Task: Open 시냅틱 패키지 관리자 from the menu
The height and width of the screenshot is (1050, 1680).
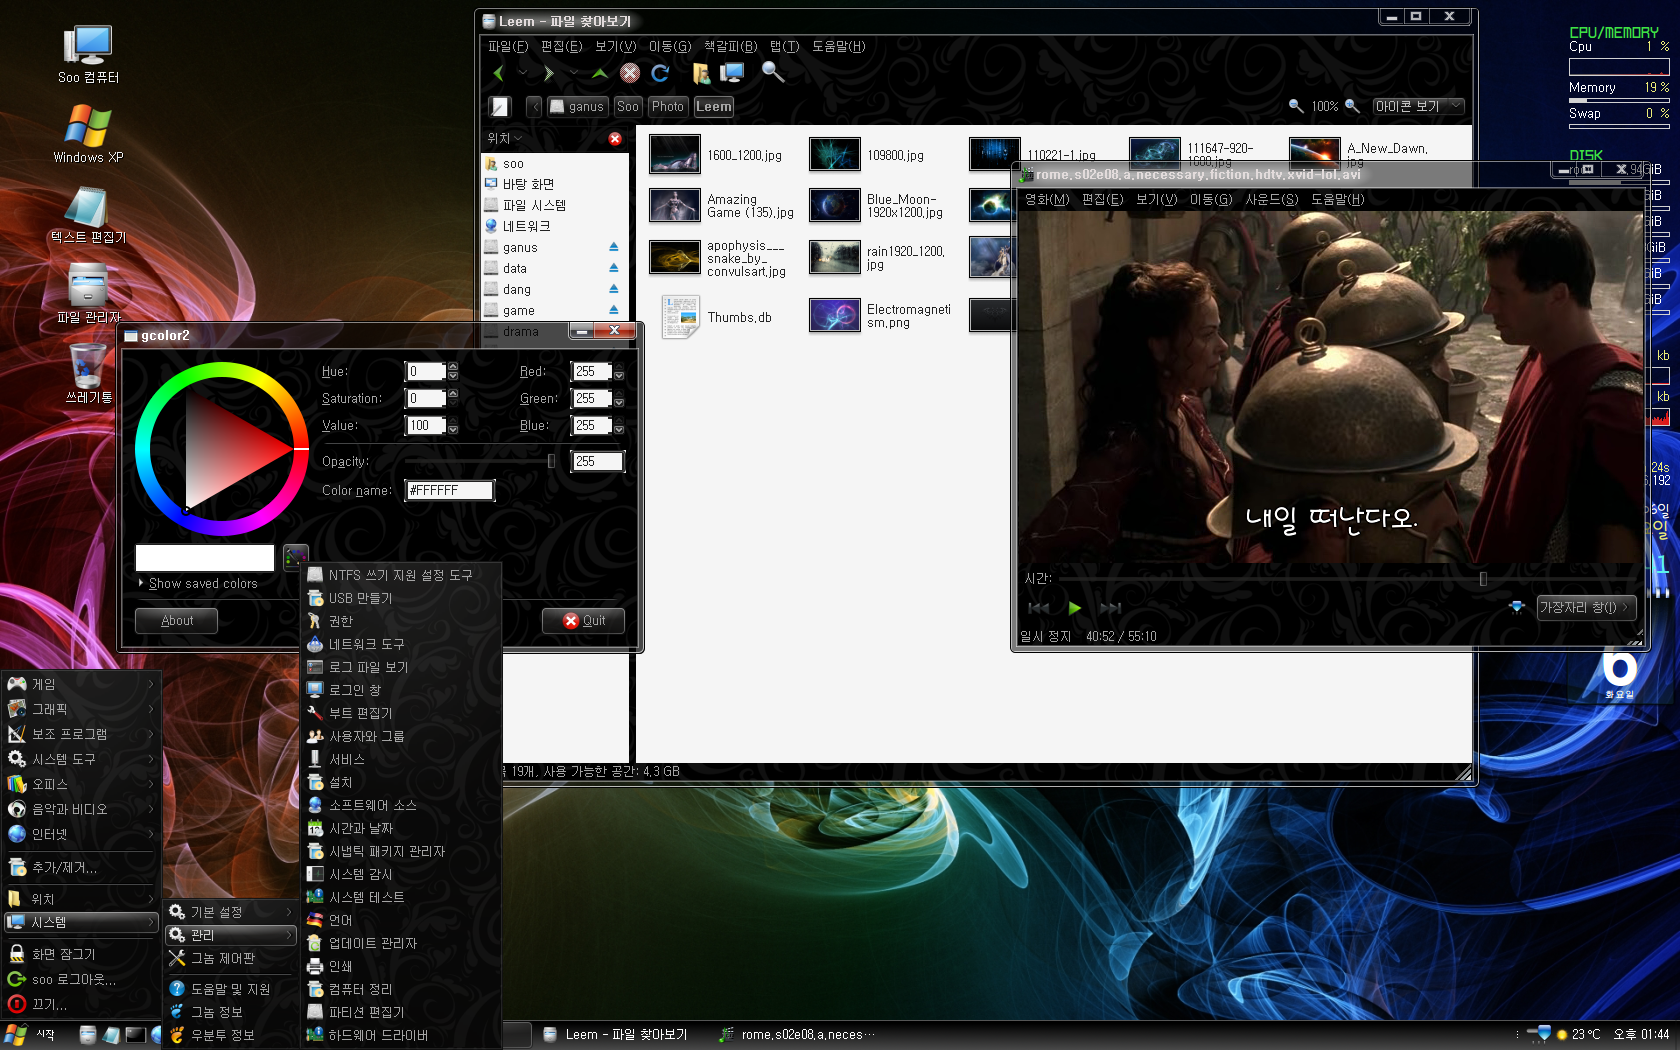Action: (400, 851)
